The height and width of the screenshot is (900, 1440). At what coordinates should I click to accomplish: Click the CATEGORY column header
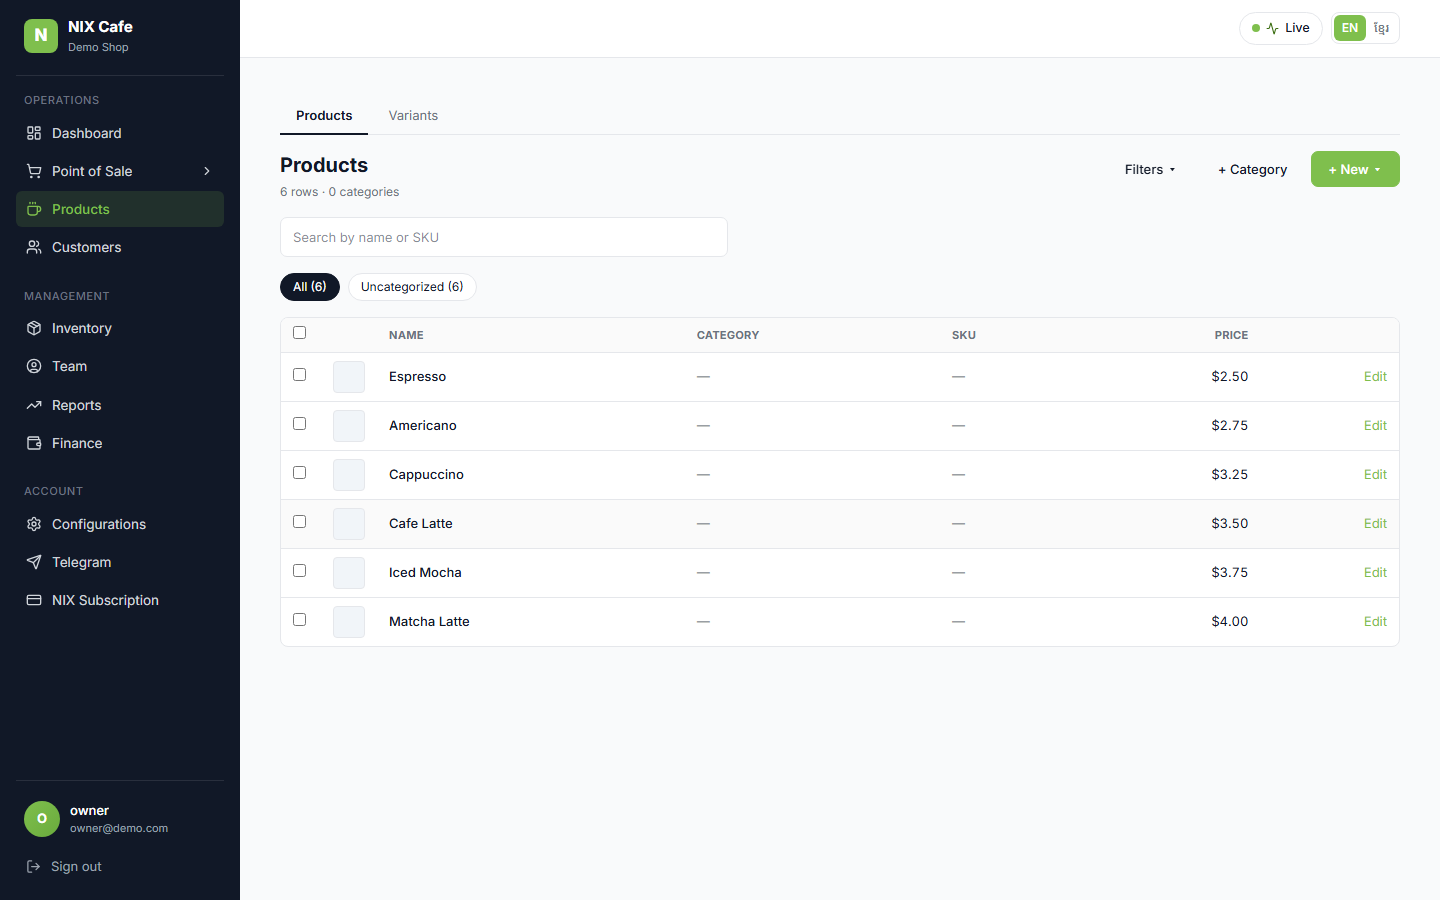(728, 335)
